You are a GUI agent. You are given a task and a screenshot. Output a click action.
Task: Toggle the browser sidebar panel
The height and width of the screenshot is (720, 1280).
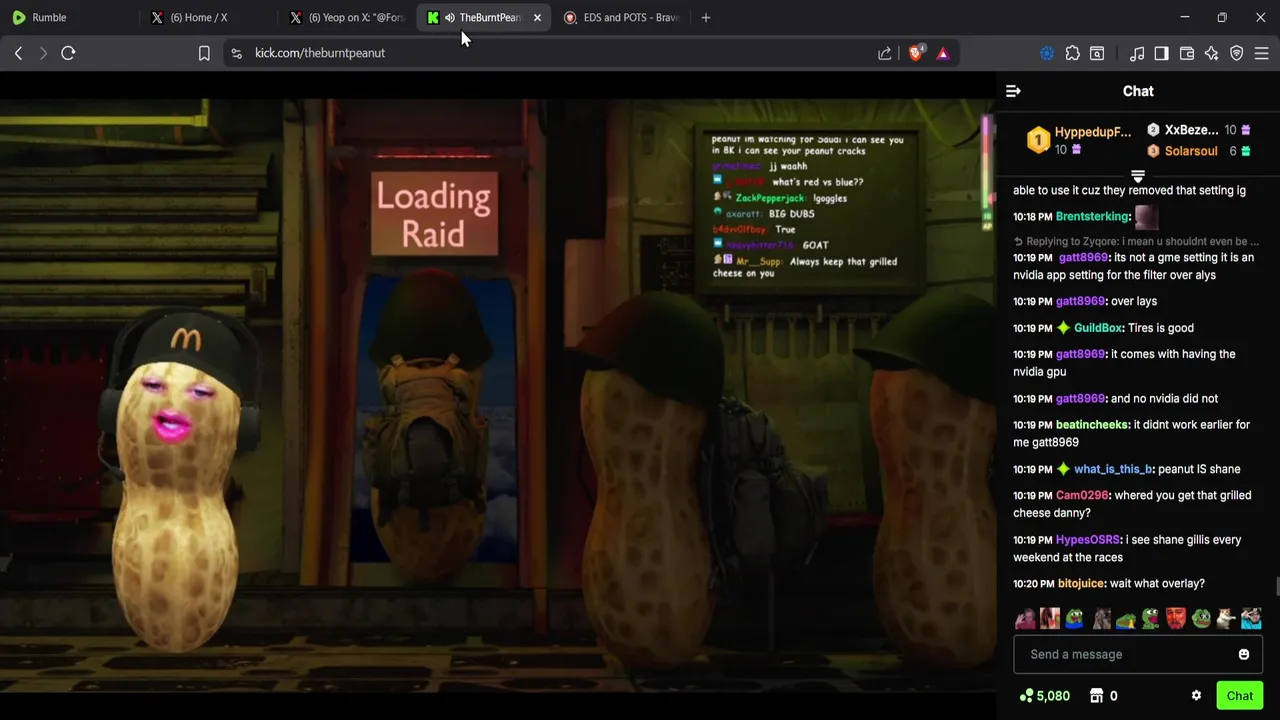point(1161,53)
